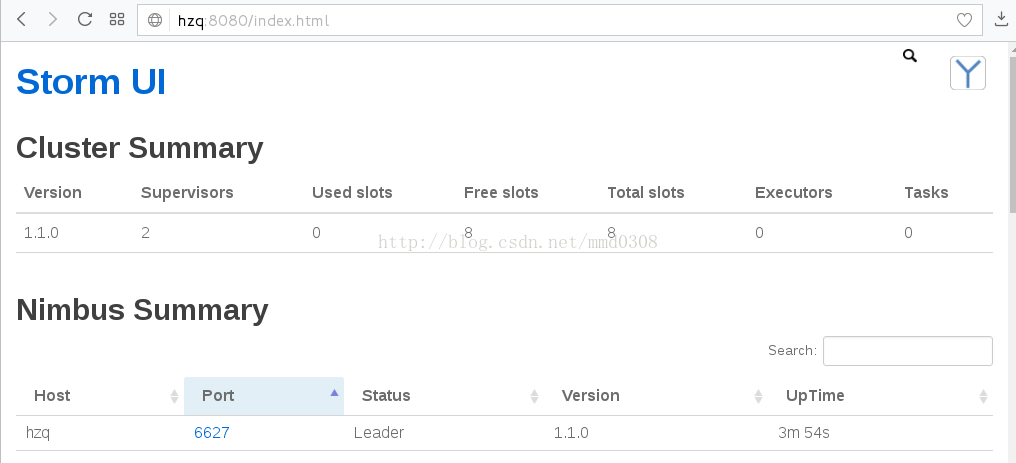Click the Storm Y logo icon
The height and width of the screenshot is (463, 1016).
pos(968,73)
